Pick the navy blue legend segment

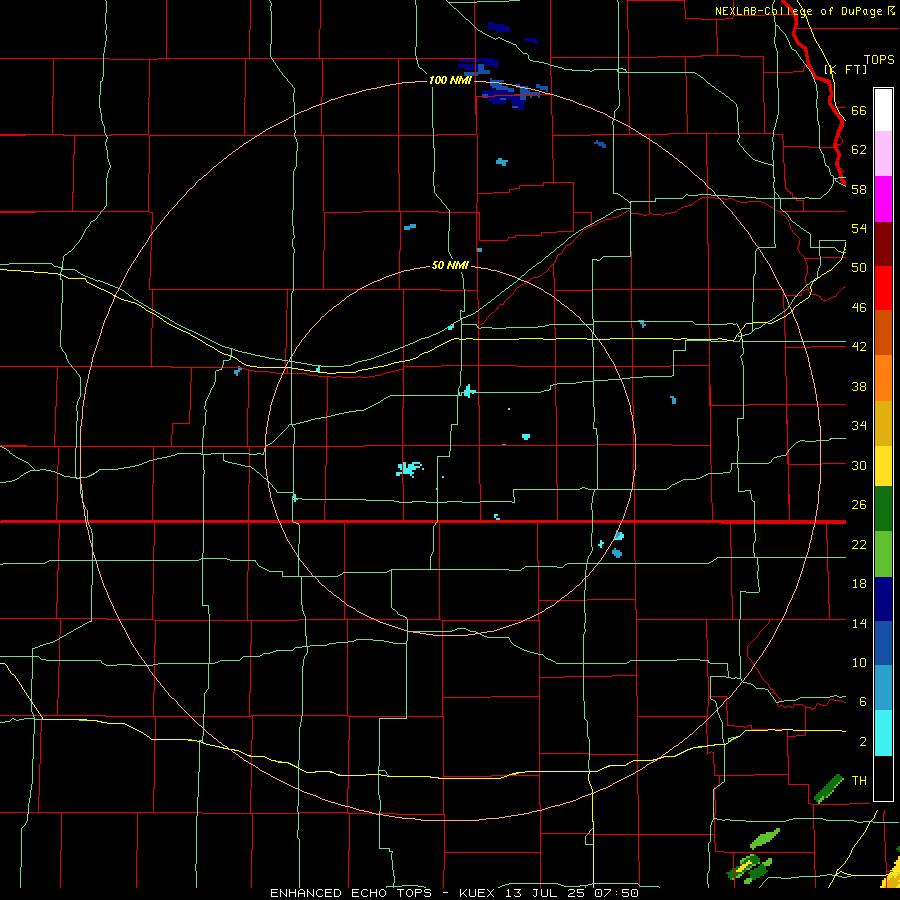coord(883,599)
